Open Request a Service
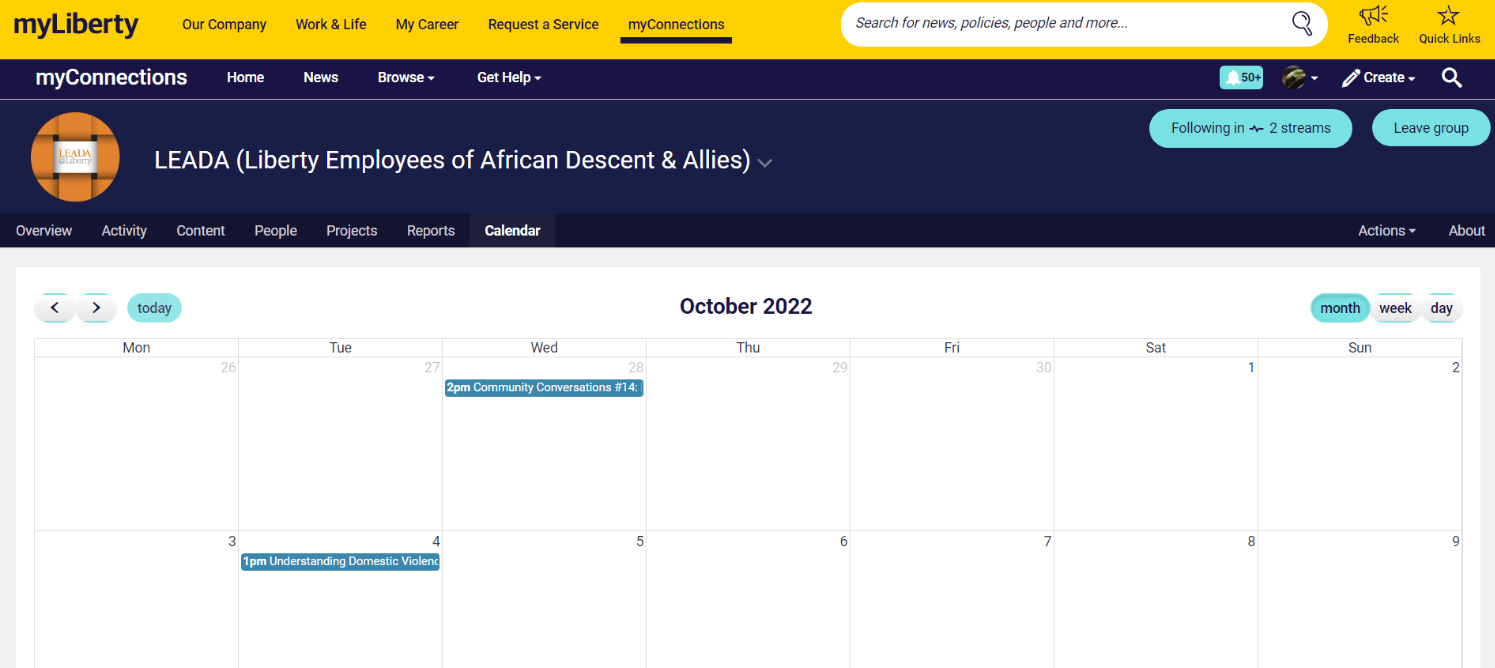 543,25
